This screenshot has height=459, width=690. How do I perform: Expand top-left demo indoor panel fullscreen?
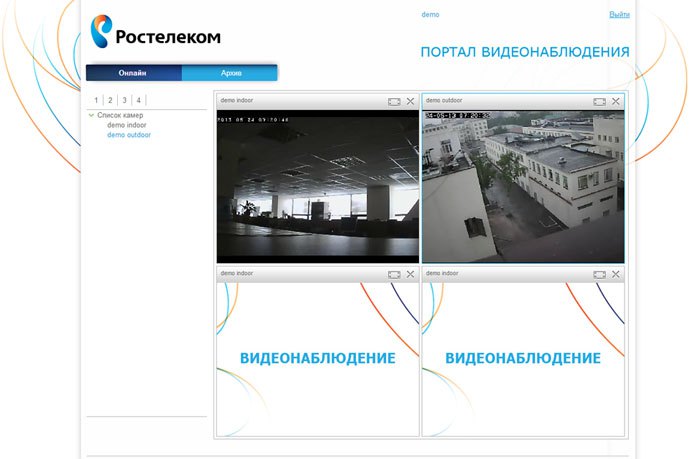(394, 102)
